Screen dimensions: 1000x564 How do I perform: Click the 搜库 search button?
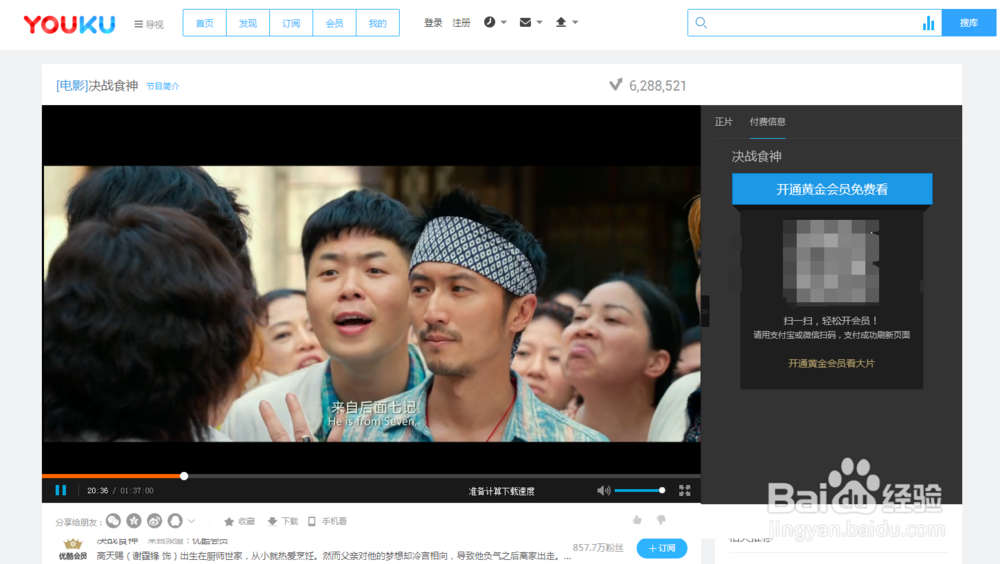pos(969,23)
